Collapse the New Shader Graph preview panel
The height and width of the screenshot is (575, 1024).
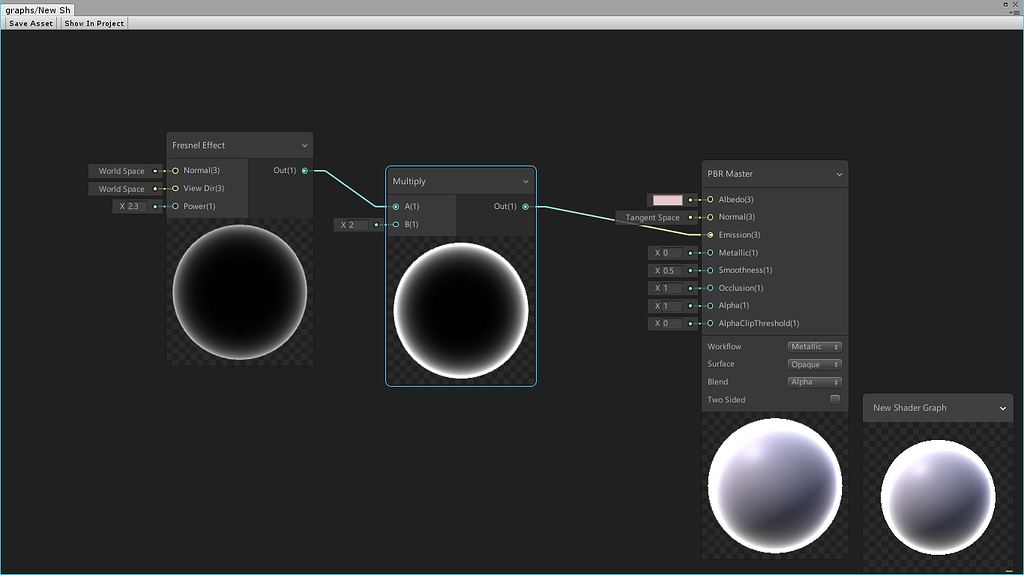pyautogui.click(x=1003, y=408)
